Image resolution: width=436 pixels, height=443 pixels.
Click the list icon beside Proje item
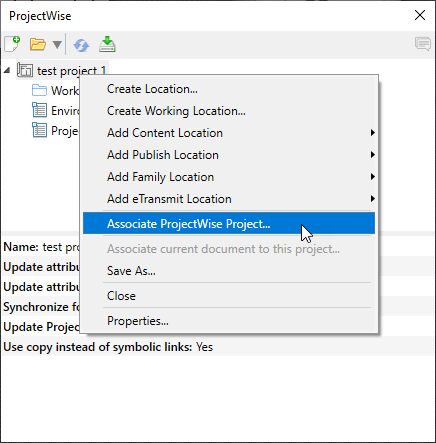tap(39, 130)
